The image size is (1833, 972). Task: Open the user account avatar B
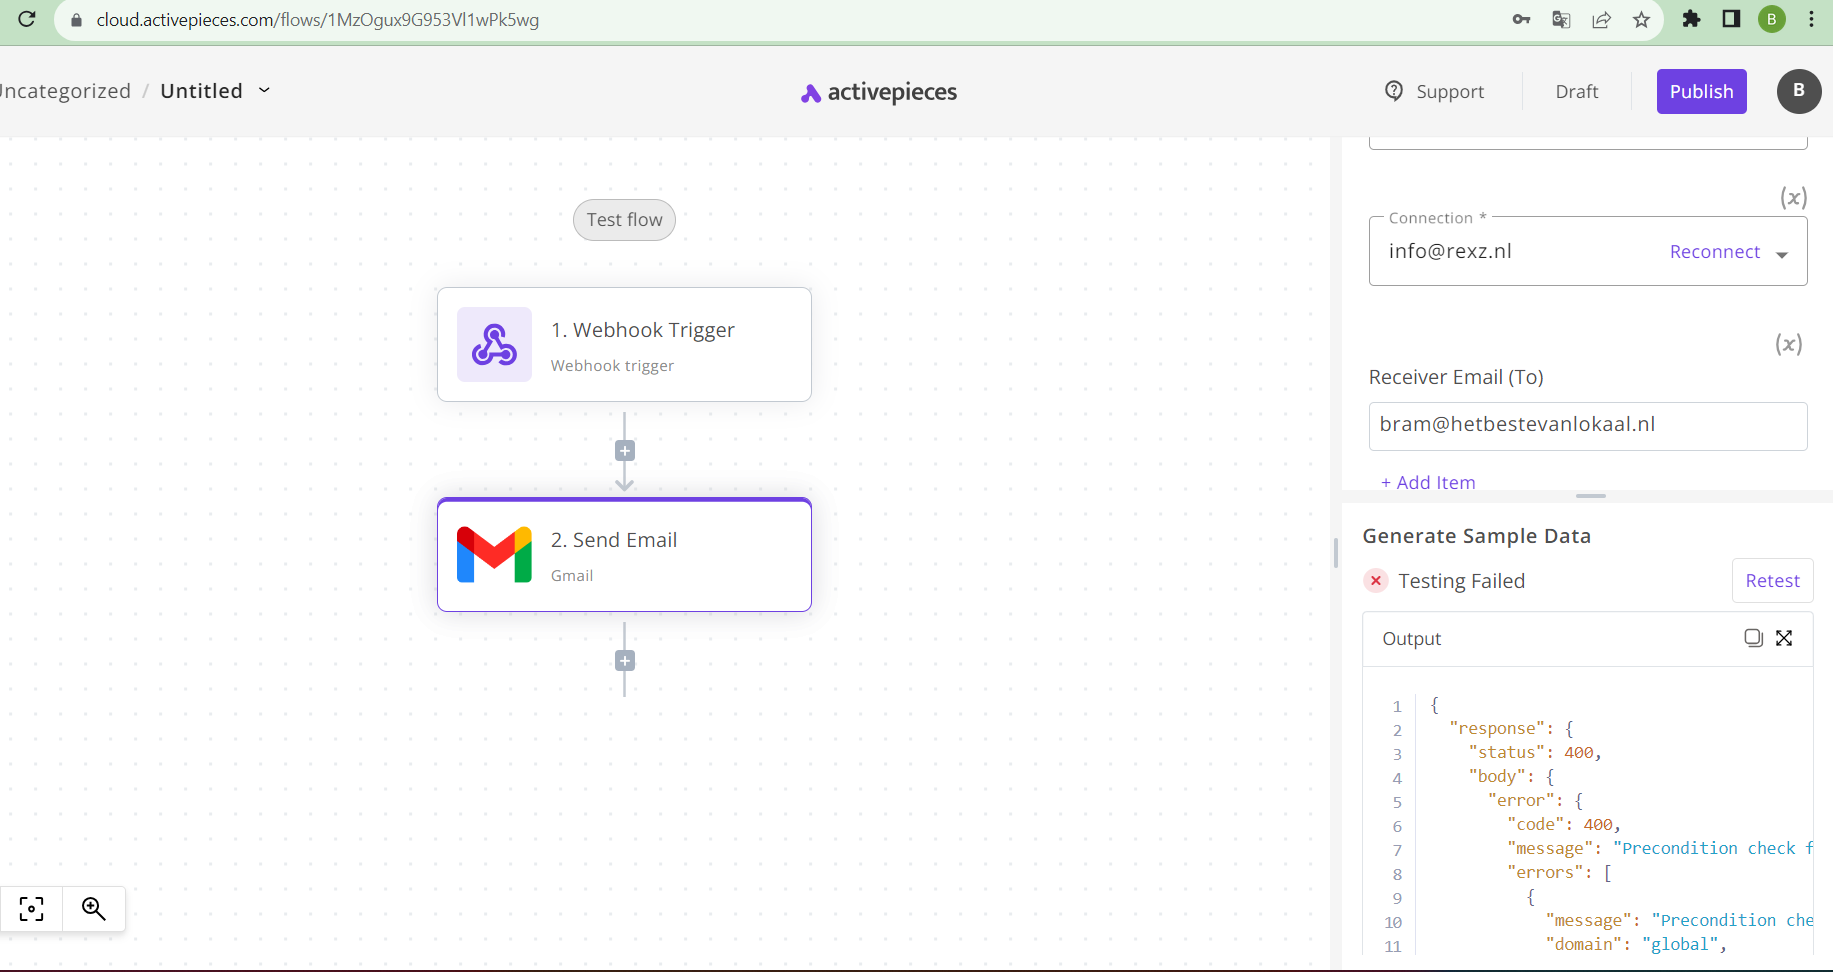pos(1798,91)
